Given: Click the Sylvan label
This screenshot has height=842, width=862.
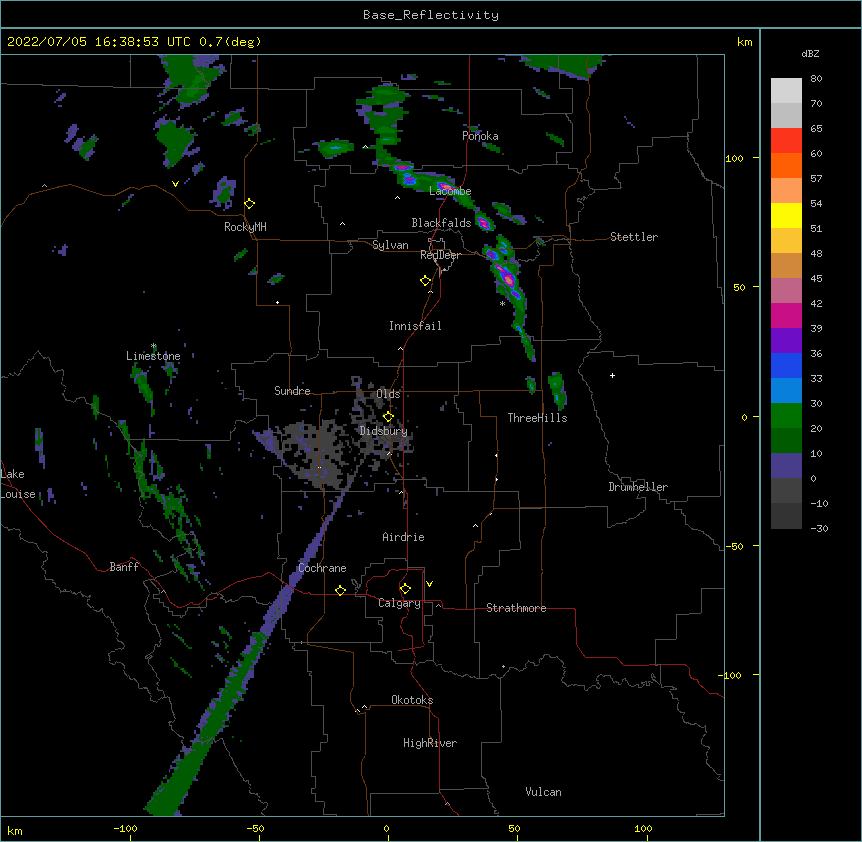Looking at the screenshot, I should [390, 245].
